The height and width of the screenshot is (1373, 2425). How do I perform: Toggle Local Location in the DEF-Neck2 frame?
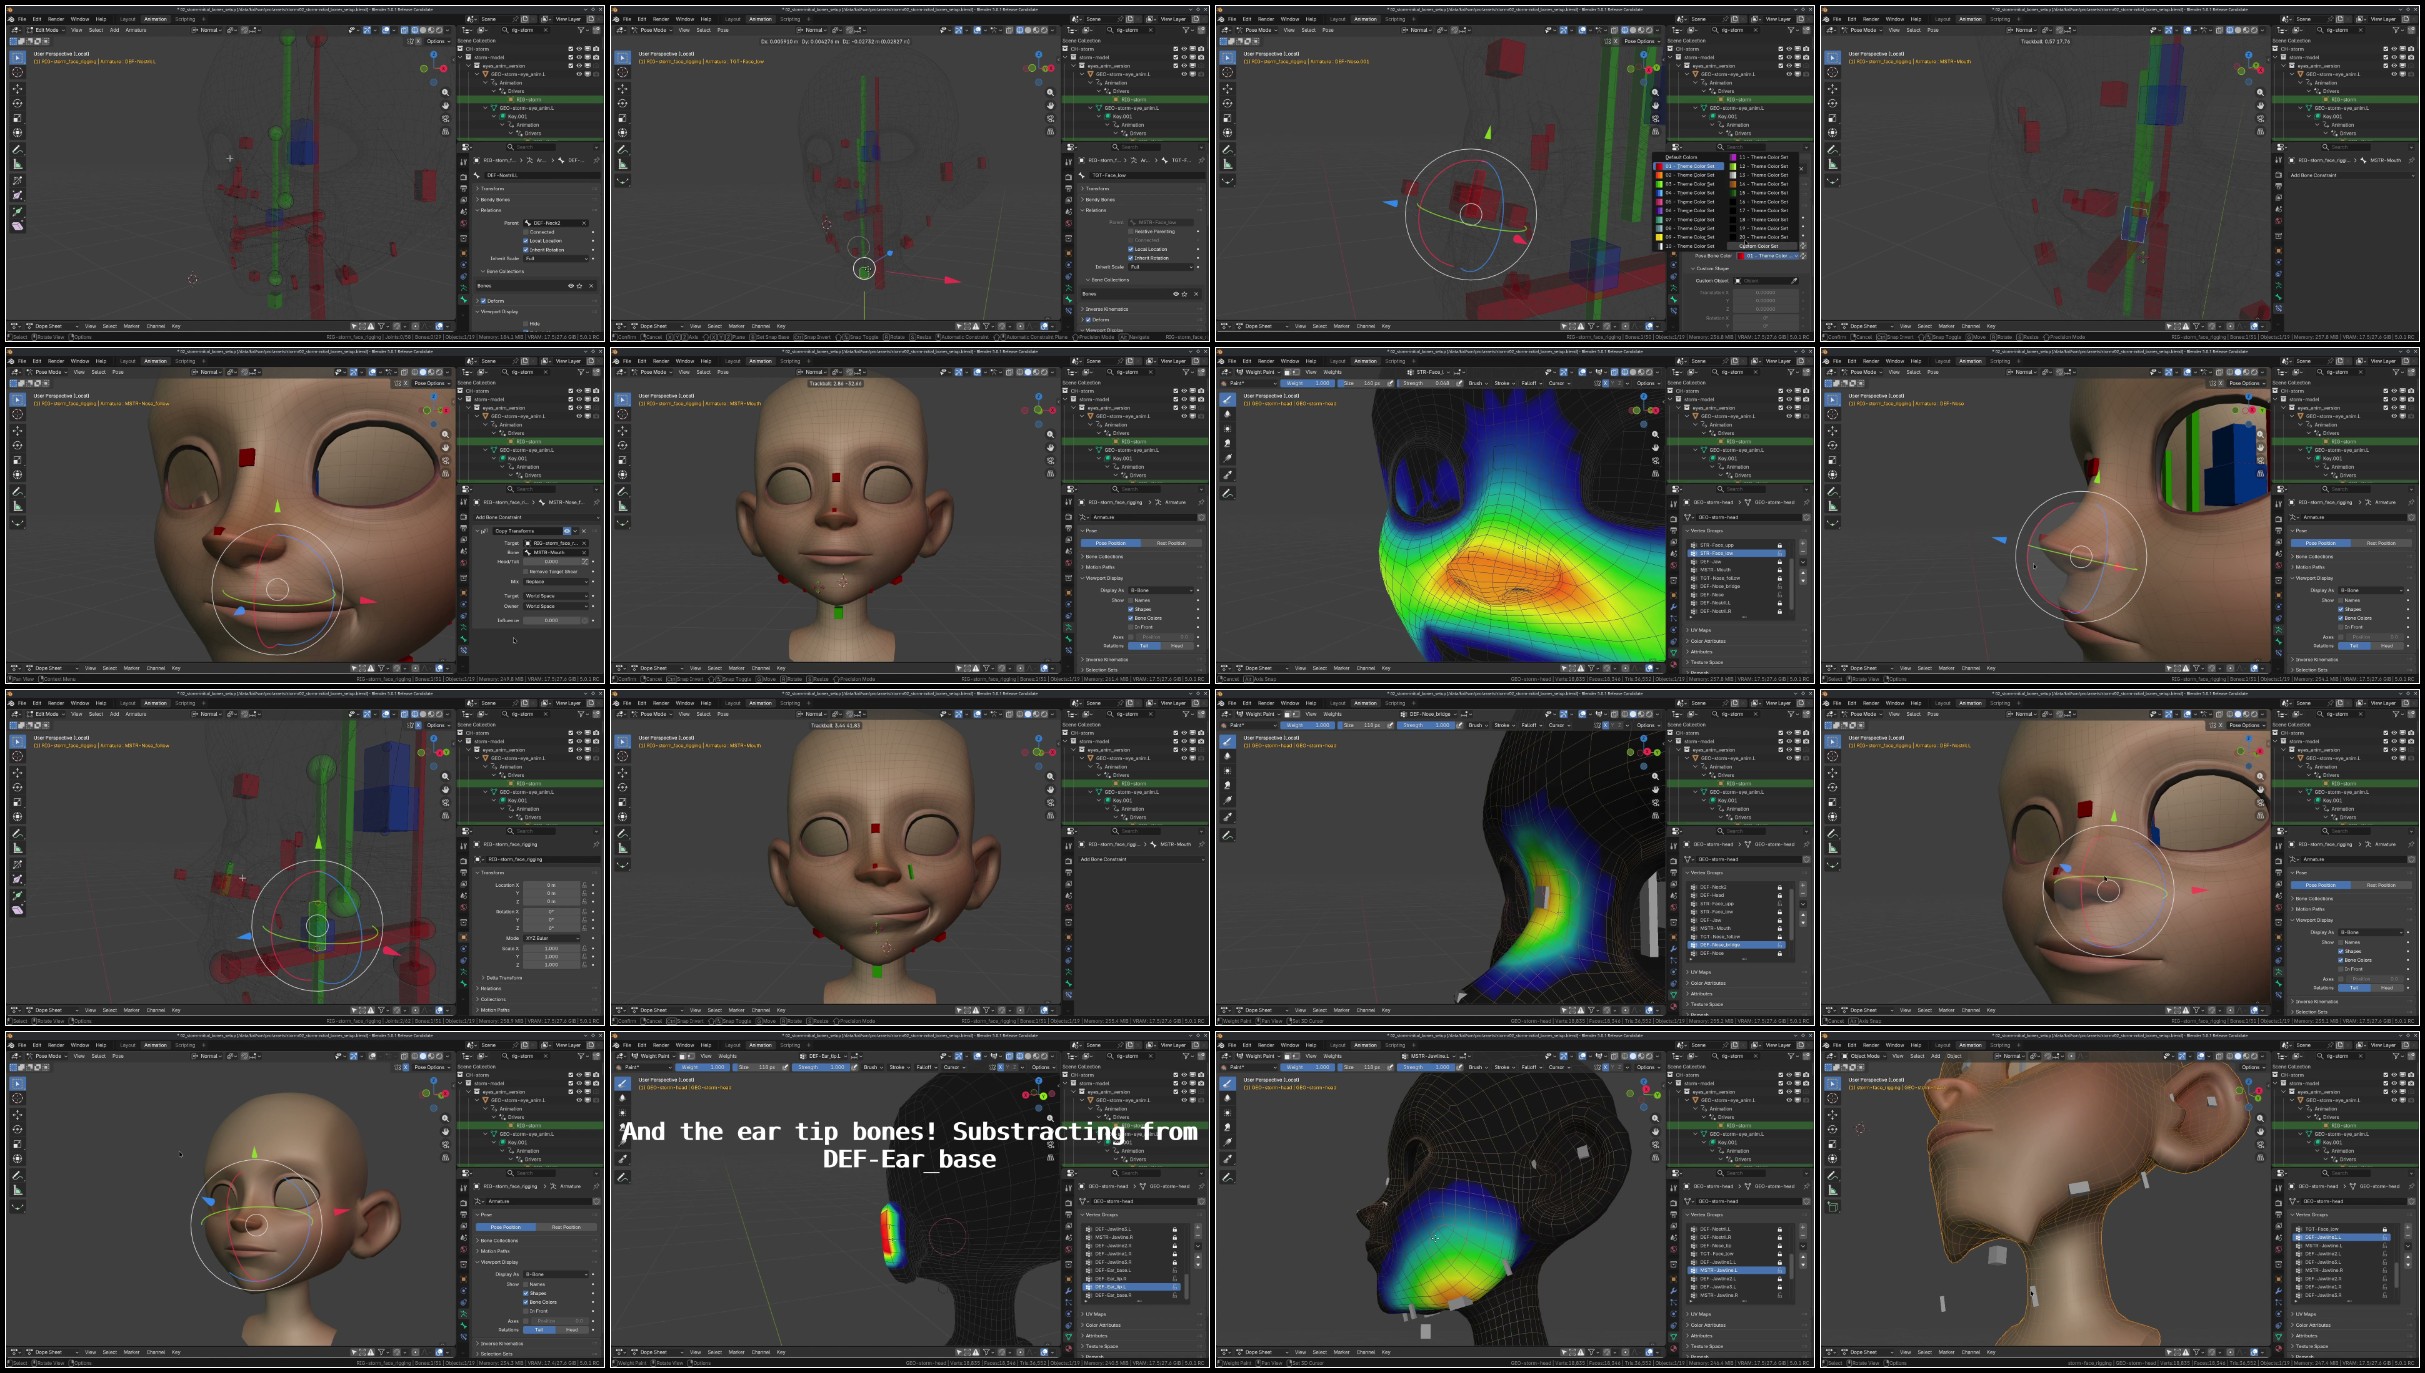point(525,241)
